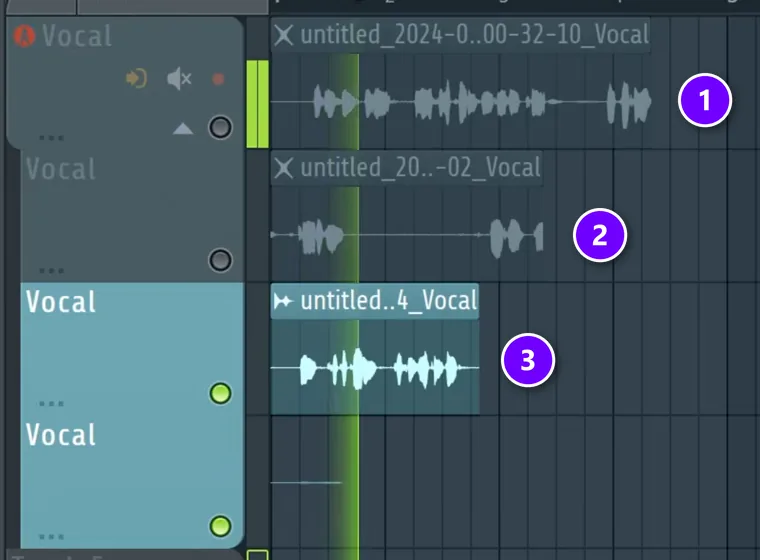The image size is (760, 560).
Task: Open options dots on fourth Vocal track
Action: pyautogui.click(x=51, y=537)
